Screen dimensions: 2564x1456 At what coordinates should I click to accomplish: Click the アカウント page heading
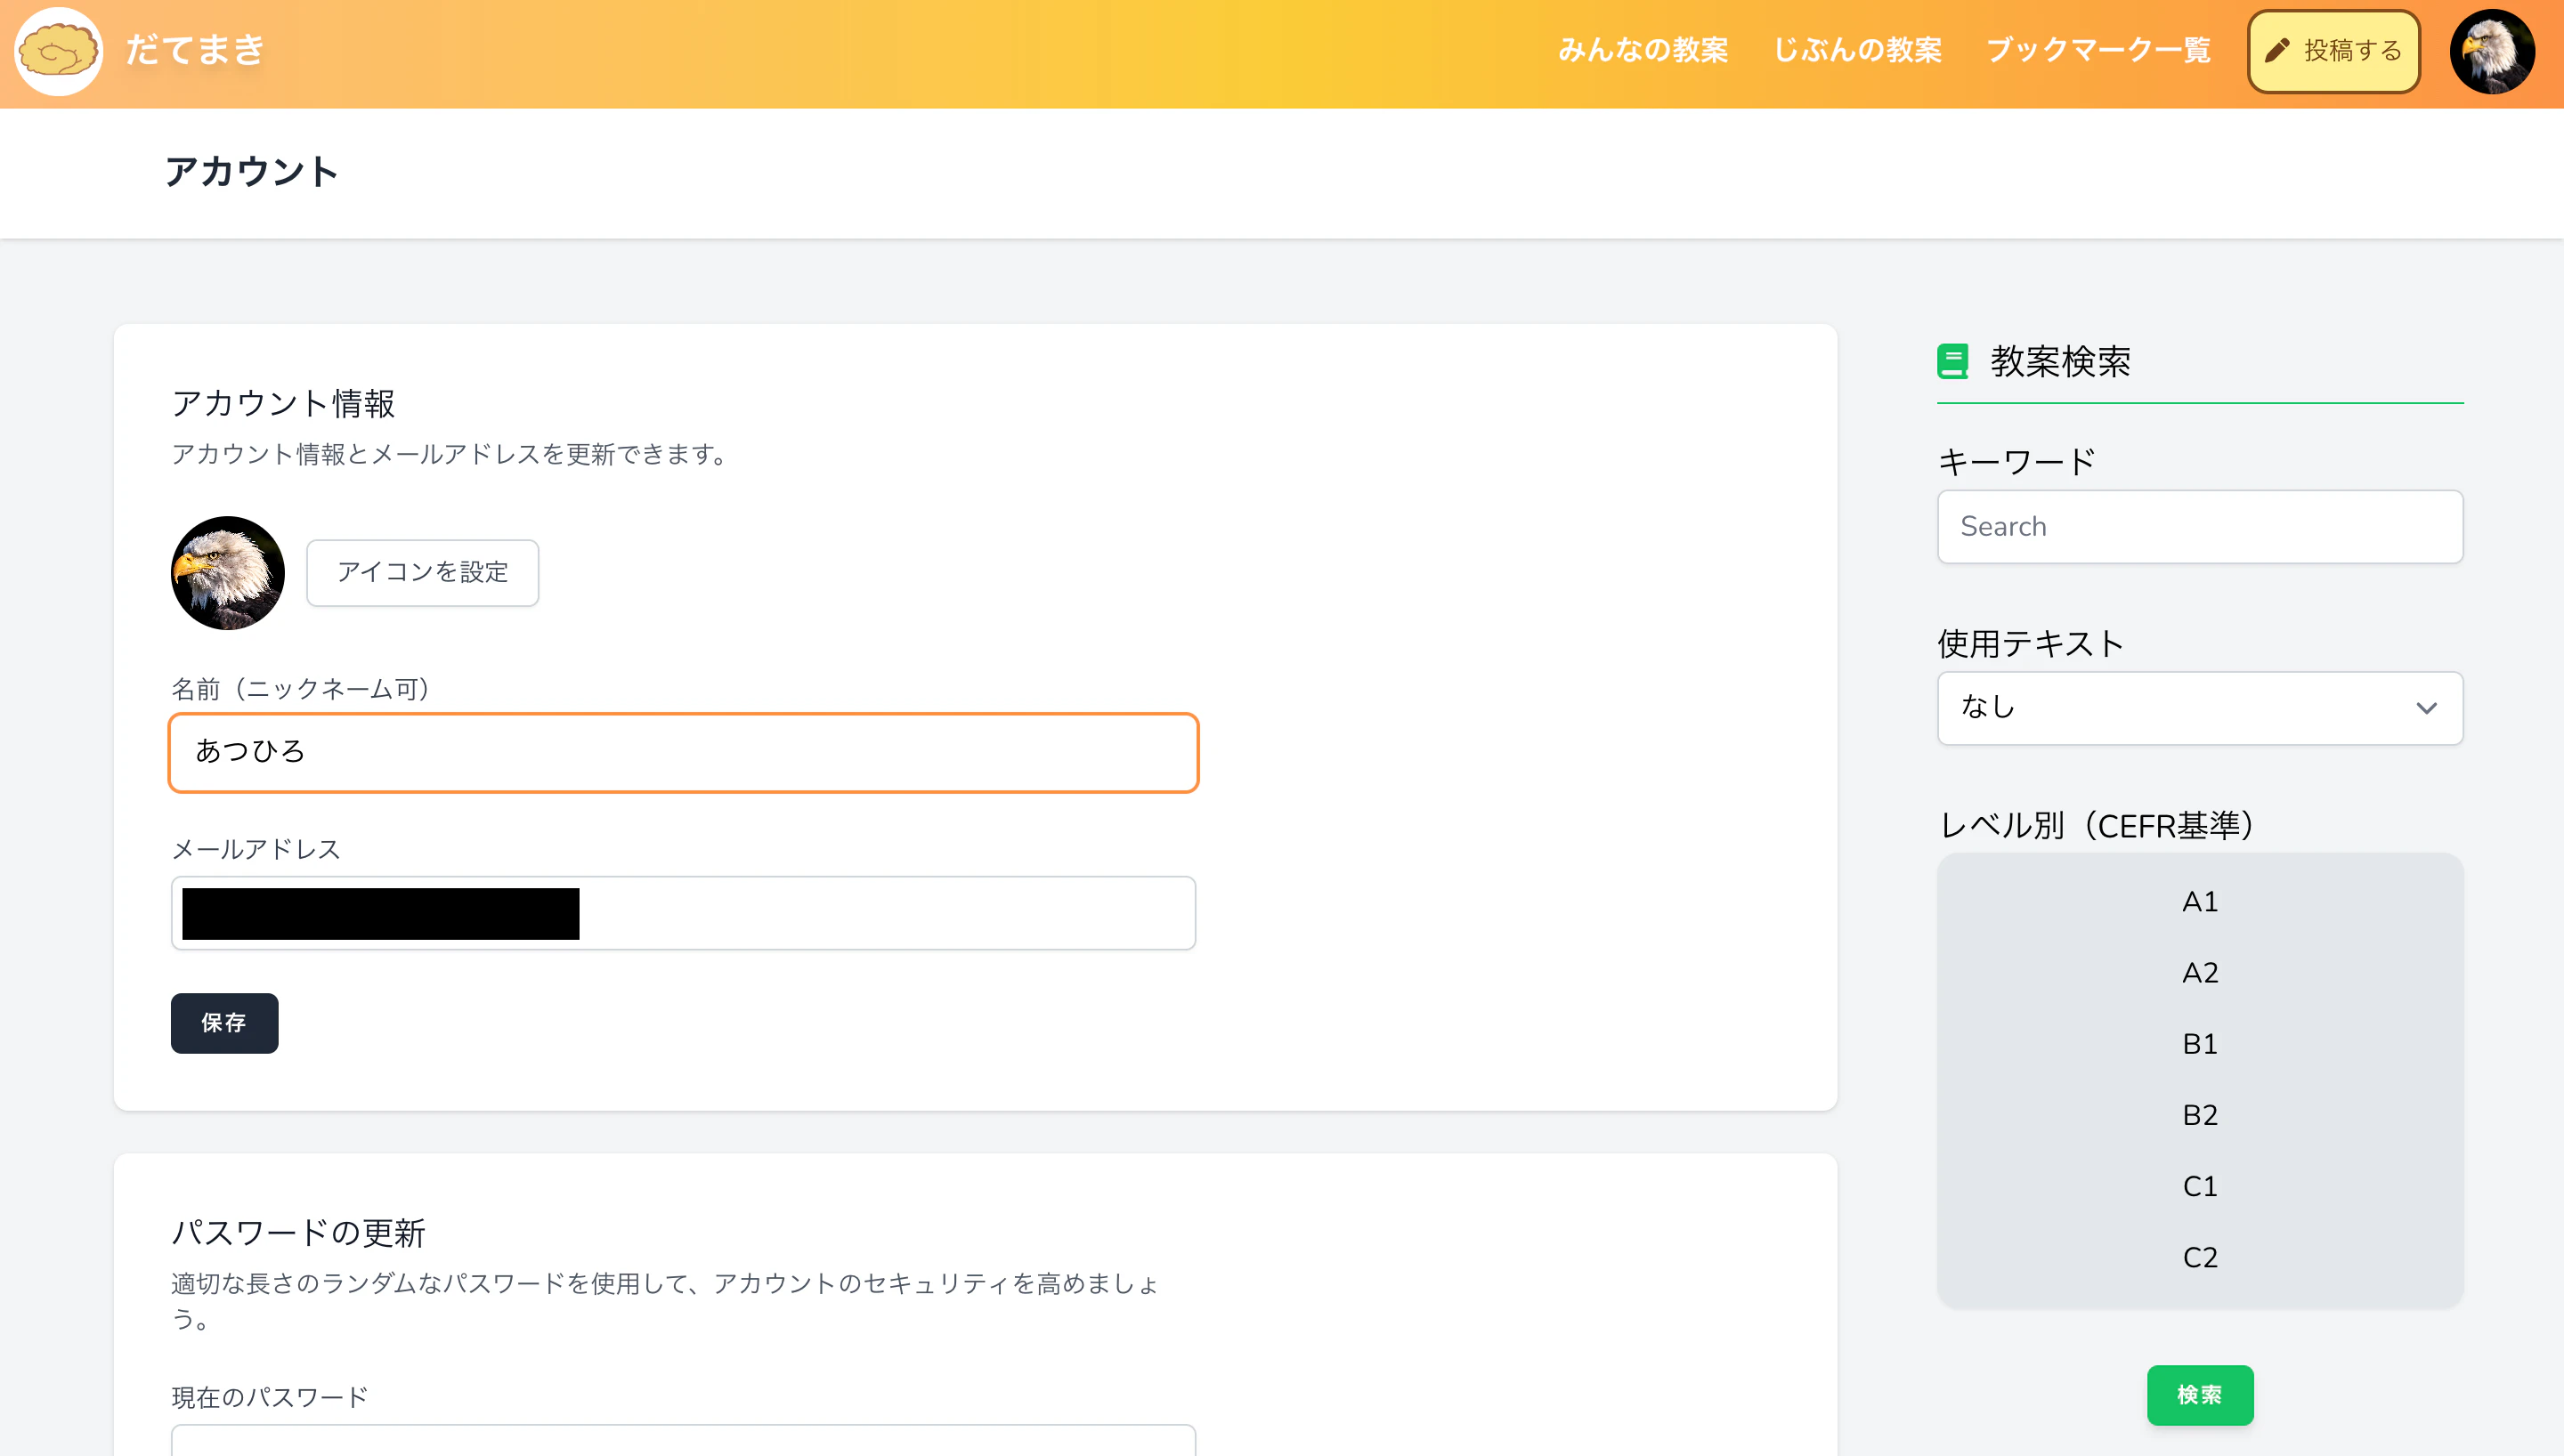(252, 172)
